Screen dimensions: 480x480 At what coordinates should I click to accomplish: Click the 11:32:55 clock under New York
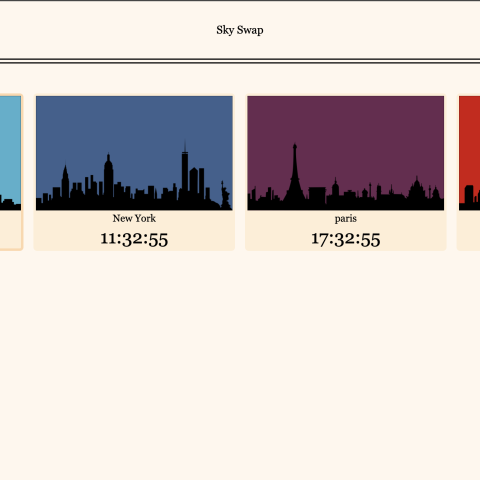click(x=134, y=239)
